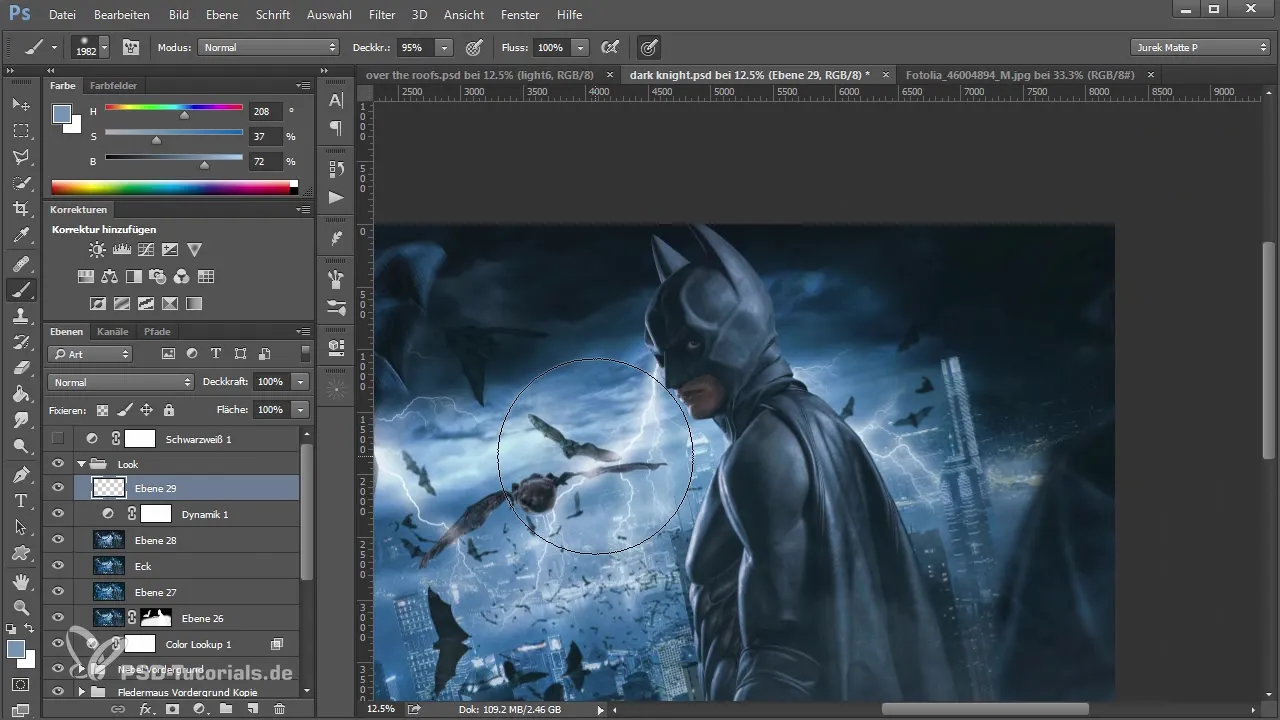The height and width of the screenshot is (720, 1280).
Task: Lock transparent pixels
Action: [101, 410]
